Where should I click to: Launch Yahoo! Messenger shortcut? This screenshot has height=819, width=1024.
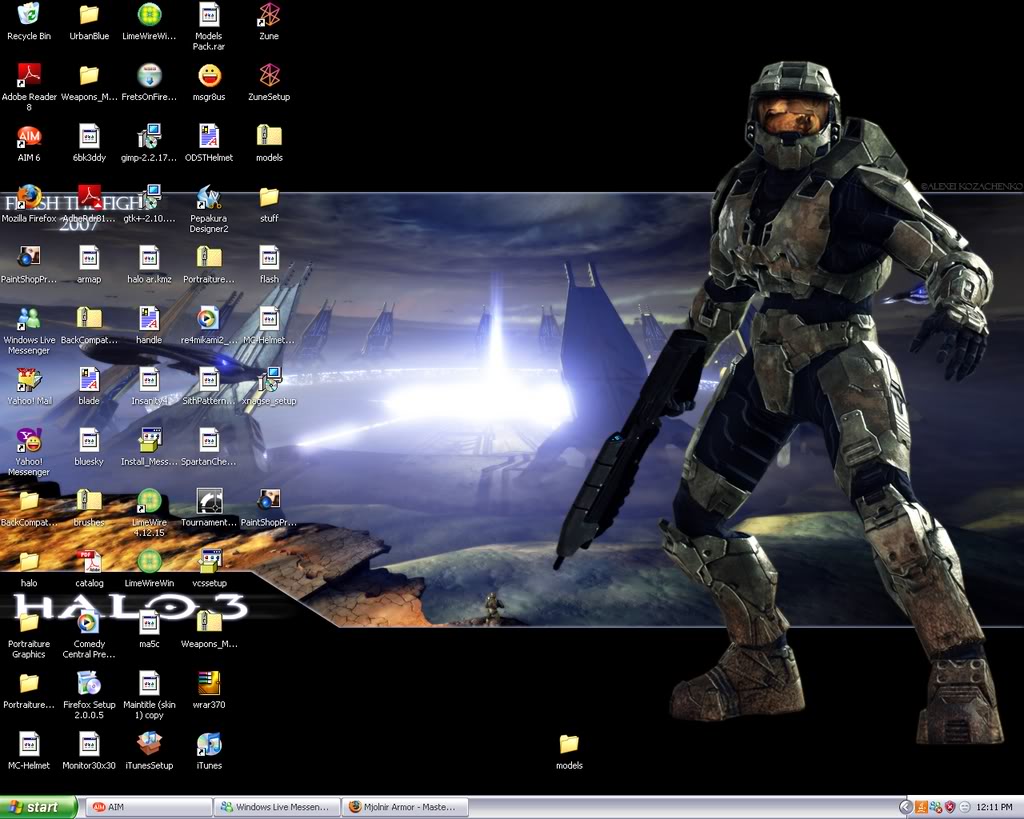pyautogui.click(x=29, y=440)
